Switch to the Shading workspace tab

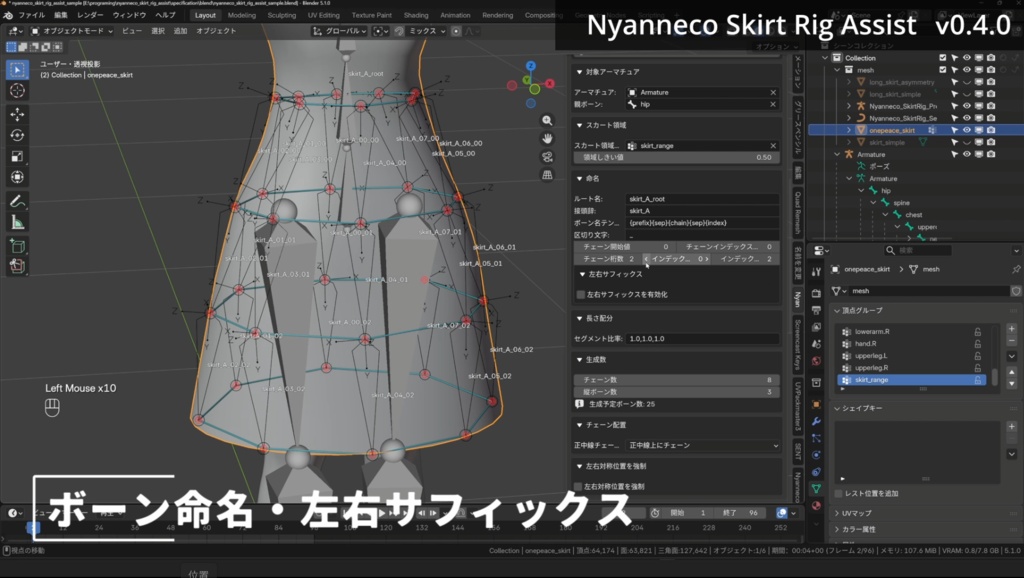416,15
